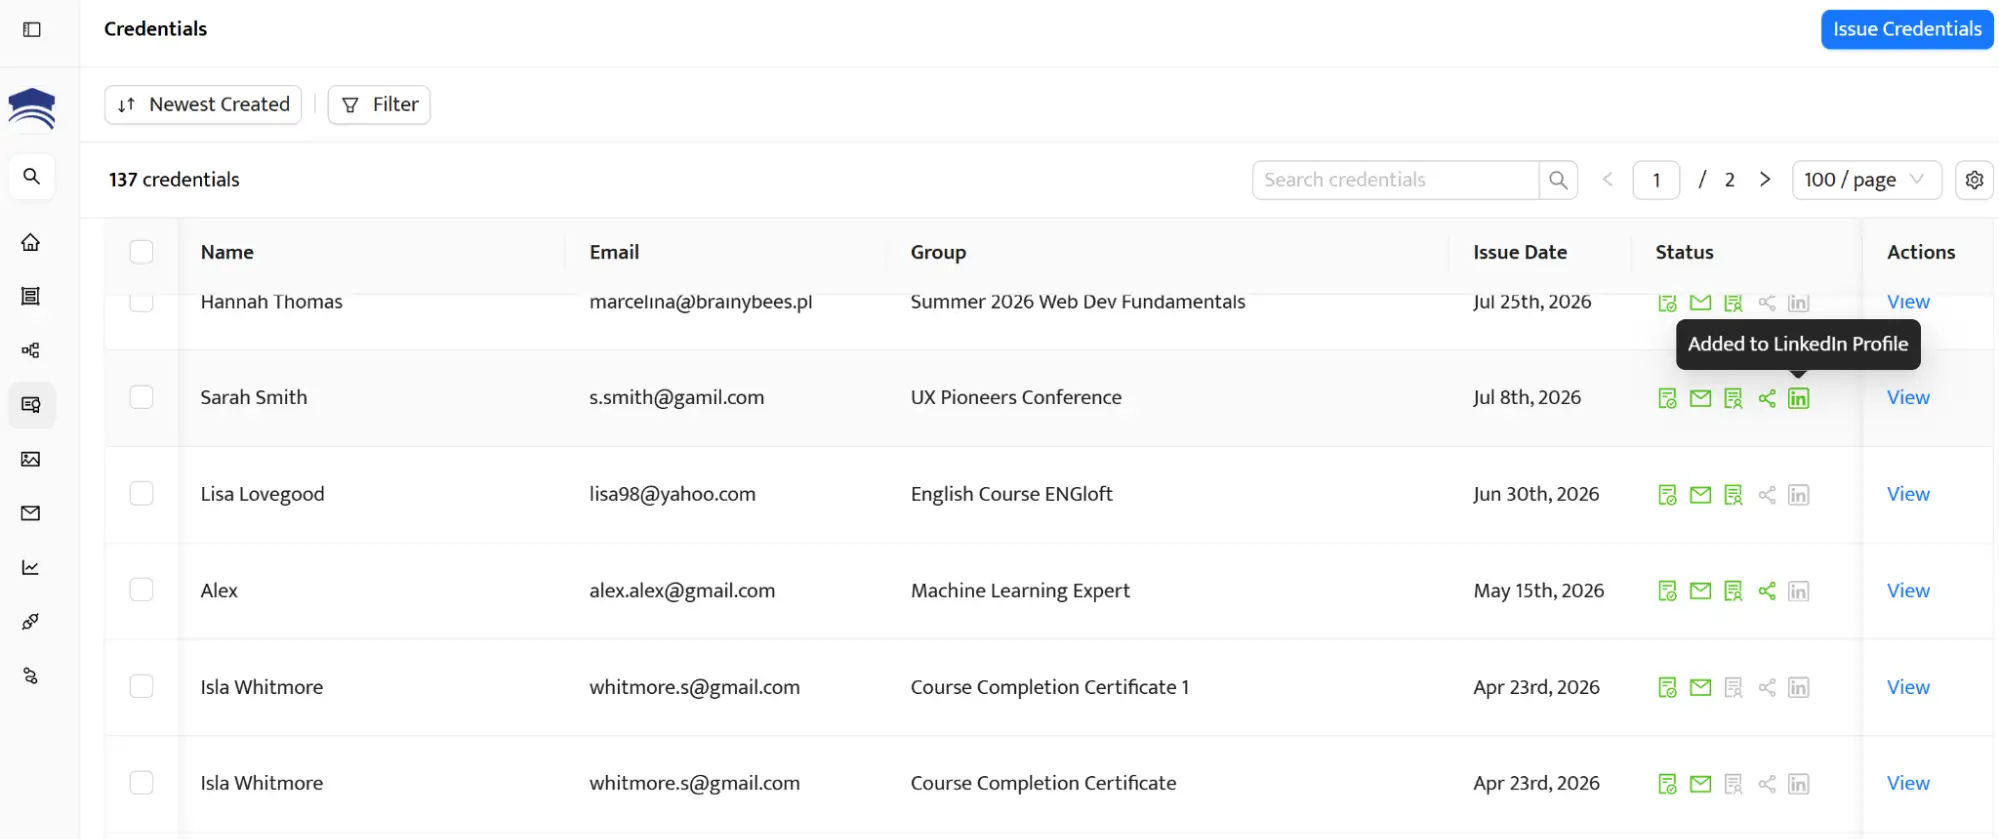Open View link for Lisa Lovegood
Viewport: 1999px width, 840px height.
1908,494
